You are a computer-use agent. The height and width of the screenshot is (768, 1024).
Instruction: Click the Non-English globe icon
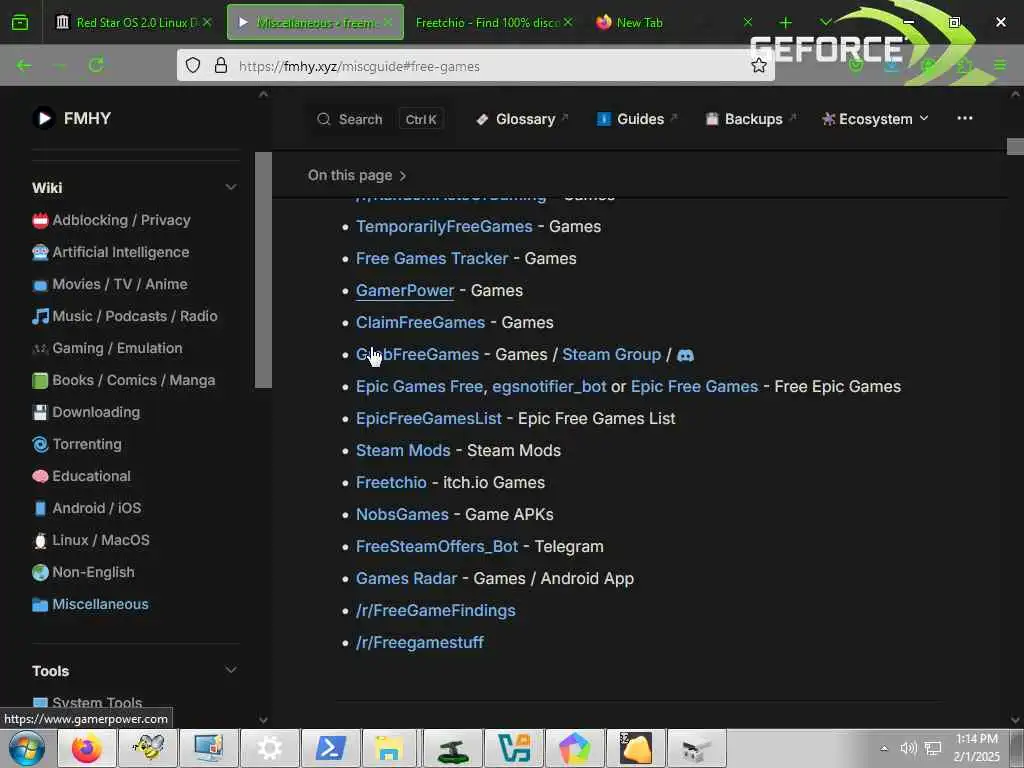(40, 573)
